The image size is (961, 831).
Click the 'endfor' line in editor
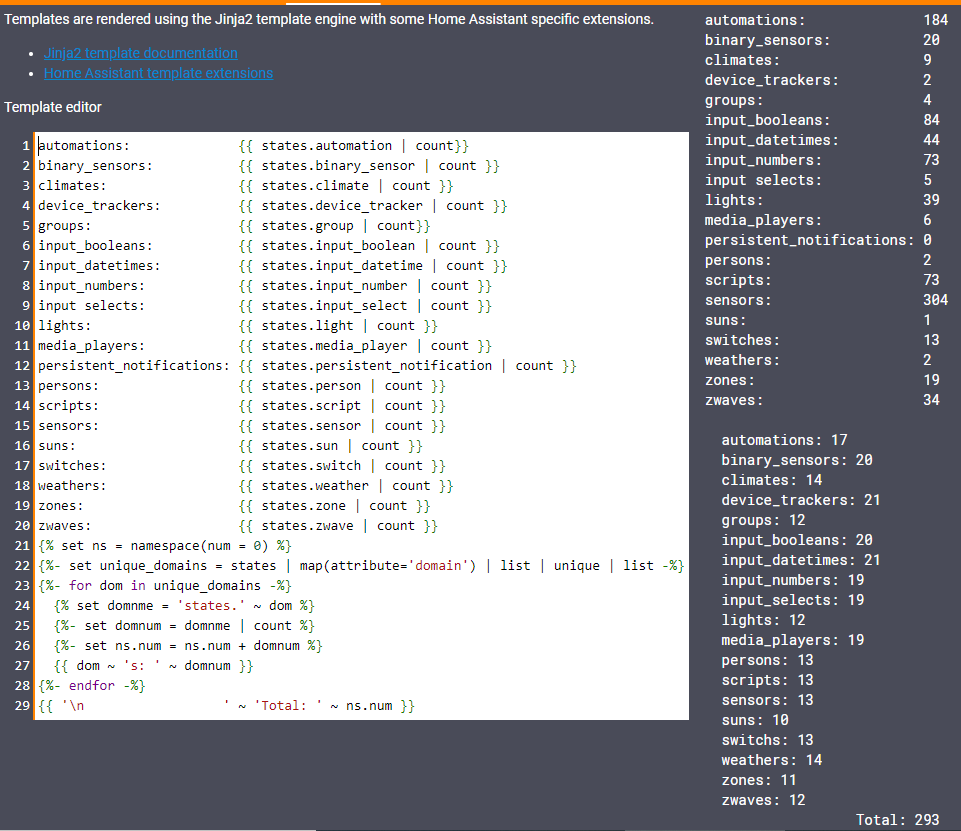click(x=91, y=686)
